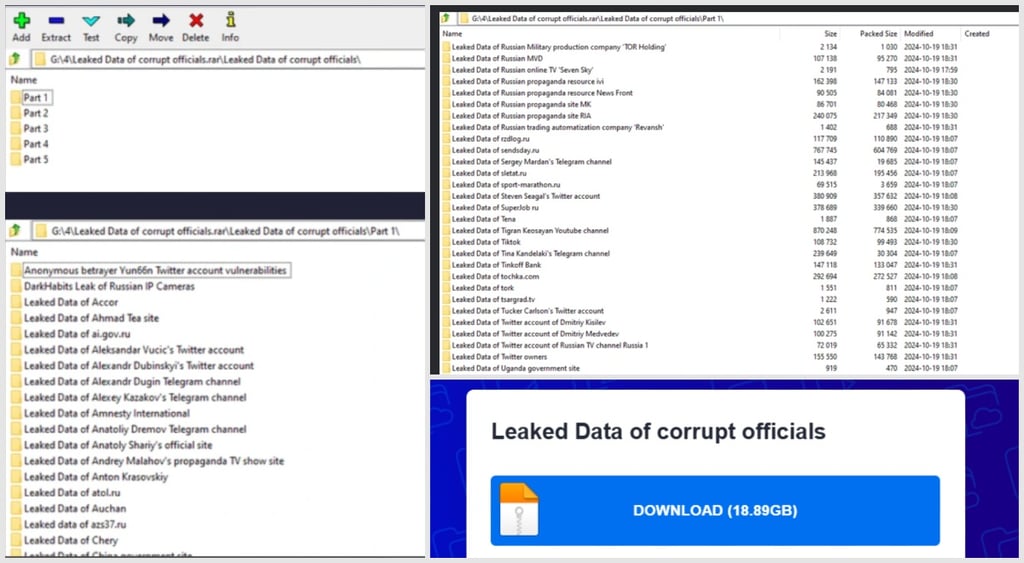Sort by the Modified column header
The image size is (1024, 563).
tap(918, 33)
